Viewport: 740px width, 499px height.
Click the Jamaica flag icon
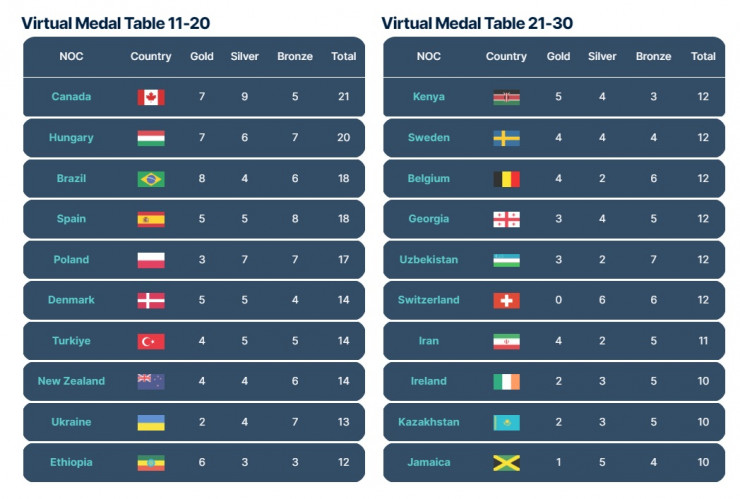point(506,462)
